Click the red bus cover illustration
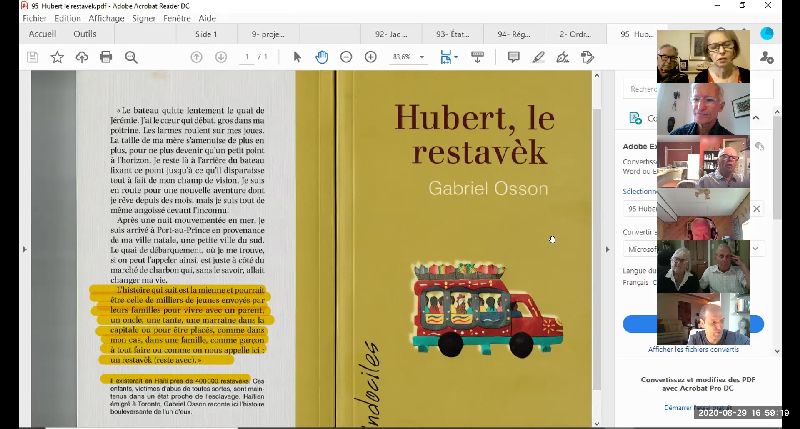 pyautogui.click(x=487, y=309)
